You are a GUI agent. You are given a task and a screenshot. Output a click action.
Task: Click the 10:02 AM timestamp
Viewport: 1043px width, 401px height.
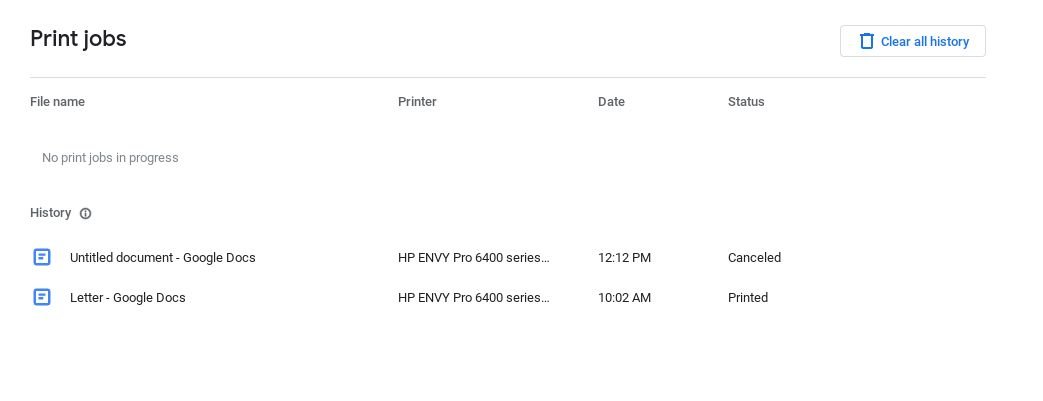pyautogui.click(x=624, y=298)
